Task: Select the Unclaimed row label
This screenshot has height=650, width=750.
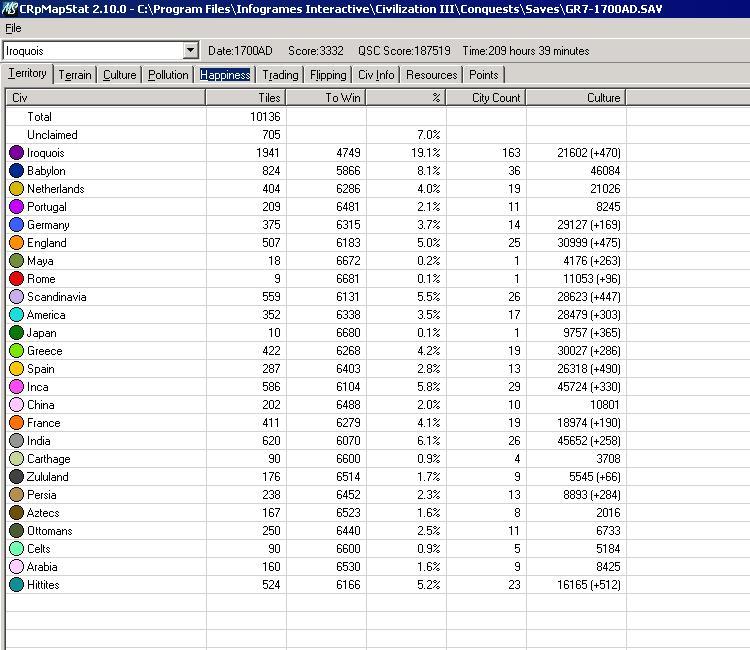Action: pyautogui.click(x=52, y=135)
